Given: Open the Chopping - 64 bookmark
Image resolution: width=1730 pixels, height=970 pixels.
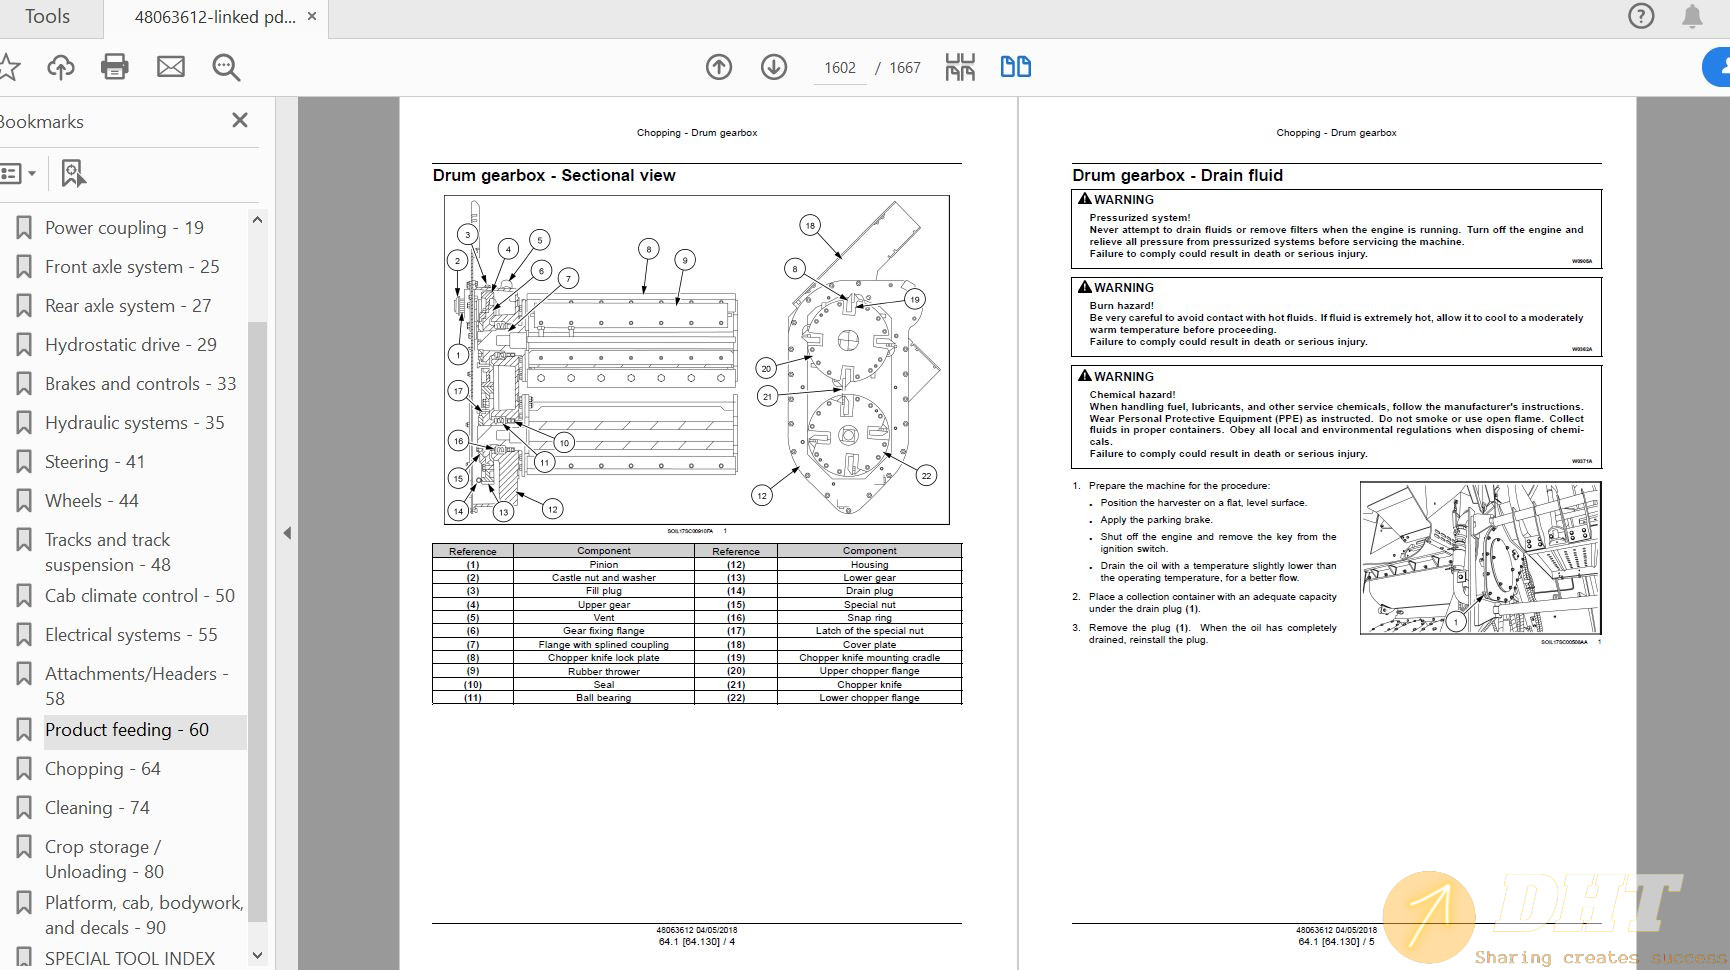Looking at the screenshot, I should [102, 768].
